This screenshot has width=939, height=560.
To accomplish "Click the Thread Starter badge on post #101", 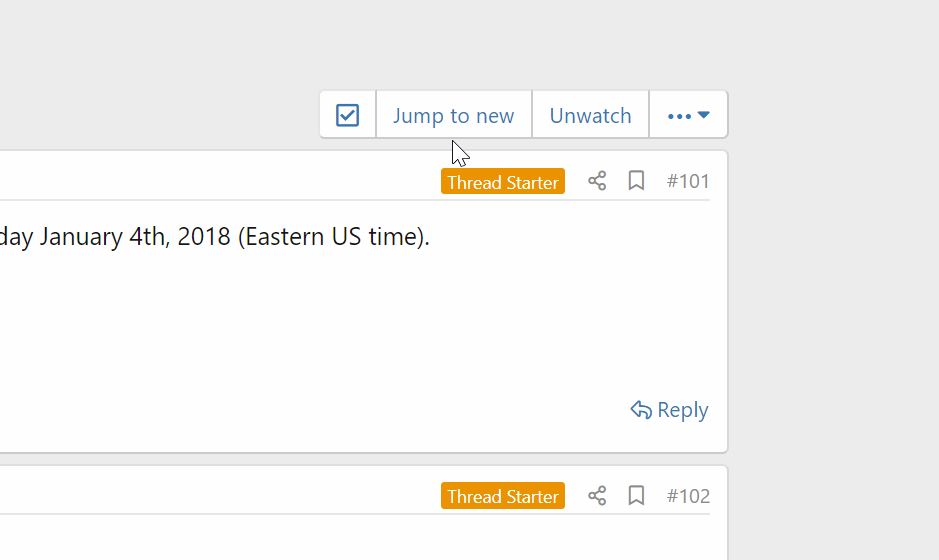I will point(502,182).
